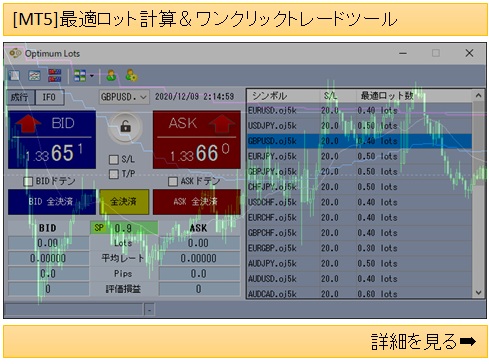Screen dimensions: 489x364
Task: Select the EURJPY.oj5k row
Action: pos(359,156)
